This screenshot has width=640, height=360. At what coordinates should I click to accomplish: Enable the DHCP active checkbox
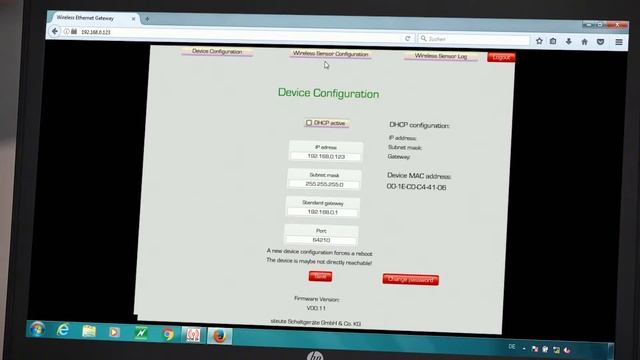point(309,122)
